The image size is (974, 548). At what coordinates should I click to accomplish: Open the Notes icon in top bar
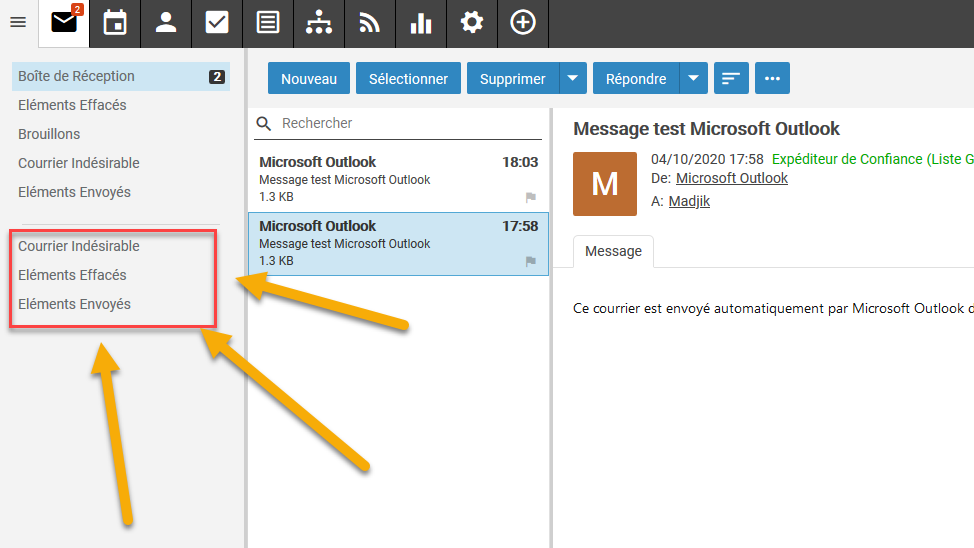[x=268, y=23]
